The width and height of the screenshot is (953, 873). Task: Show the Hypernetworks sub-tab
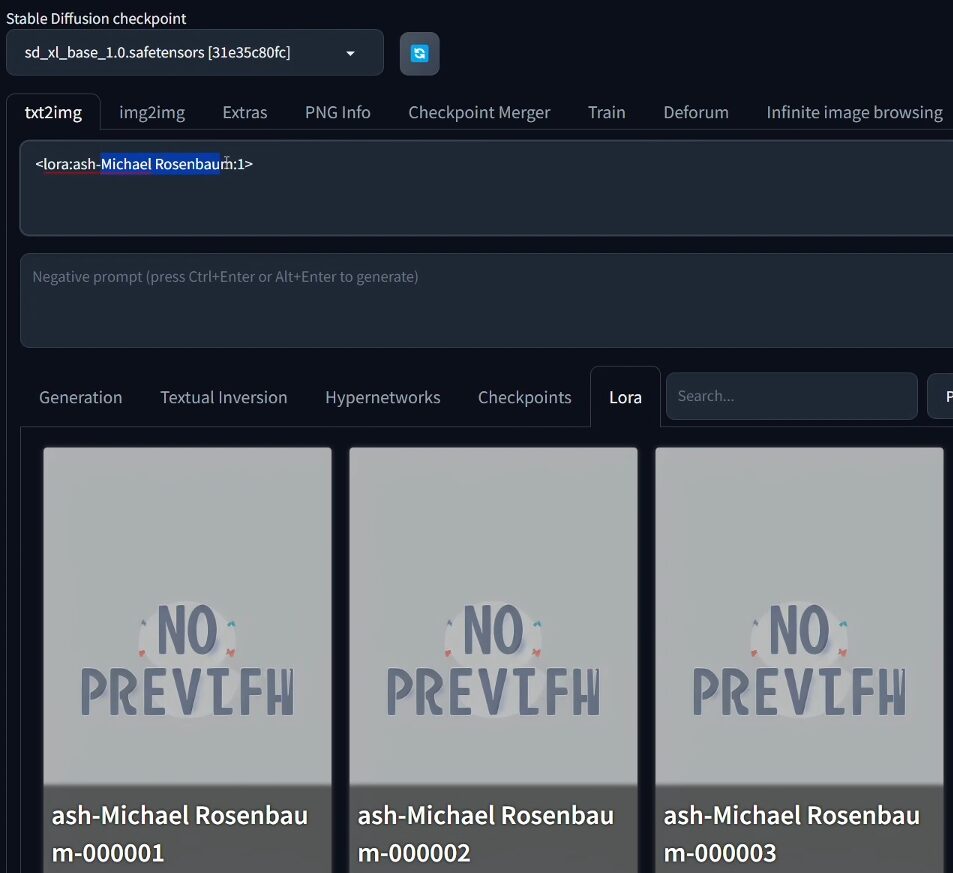point(382,397)
